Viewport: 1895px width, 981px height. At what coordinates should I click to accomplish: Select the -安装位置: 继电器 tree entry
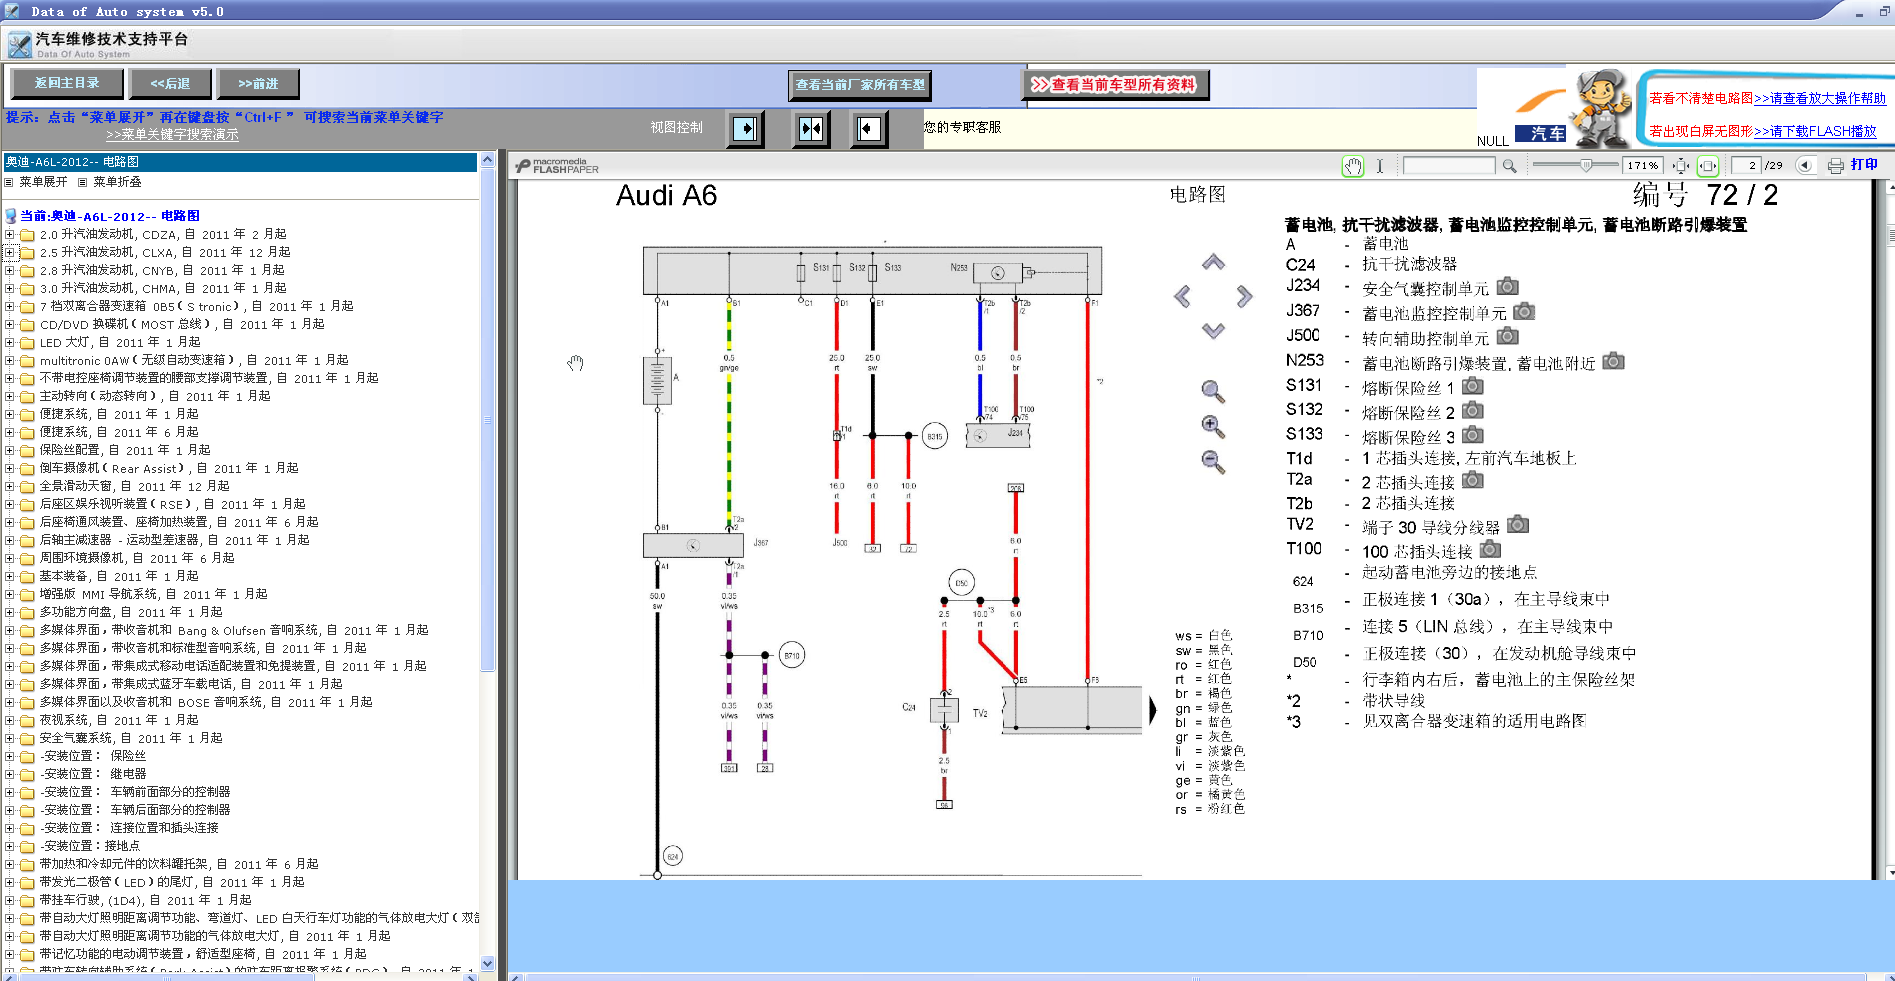click(x=93, y=774)
